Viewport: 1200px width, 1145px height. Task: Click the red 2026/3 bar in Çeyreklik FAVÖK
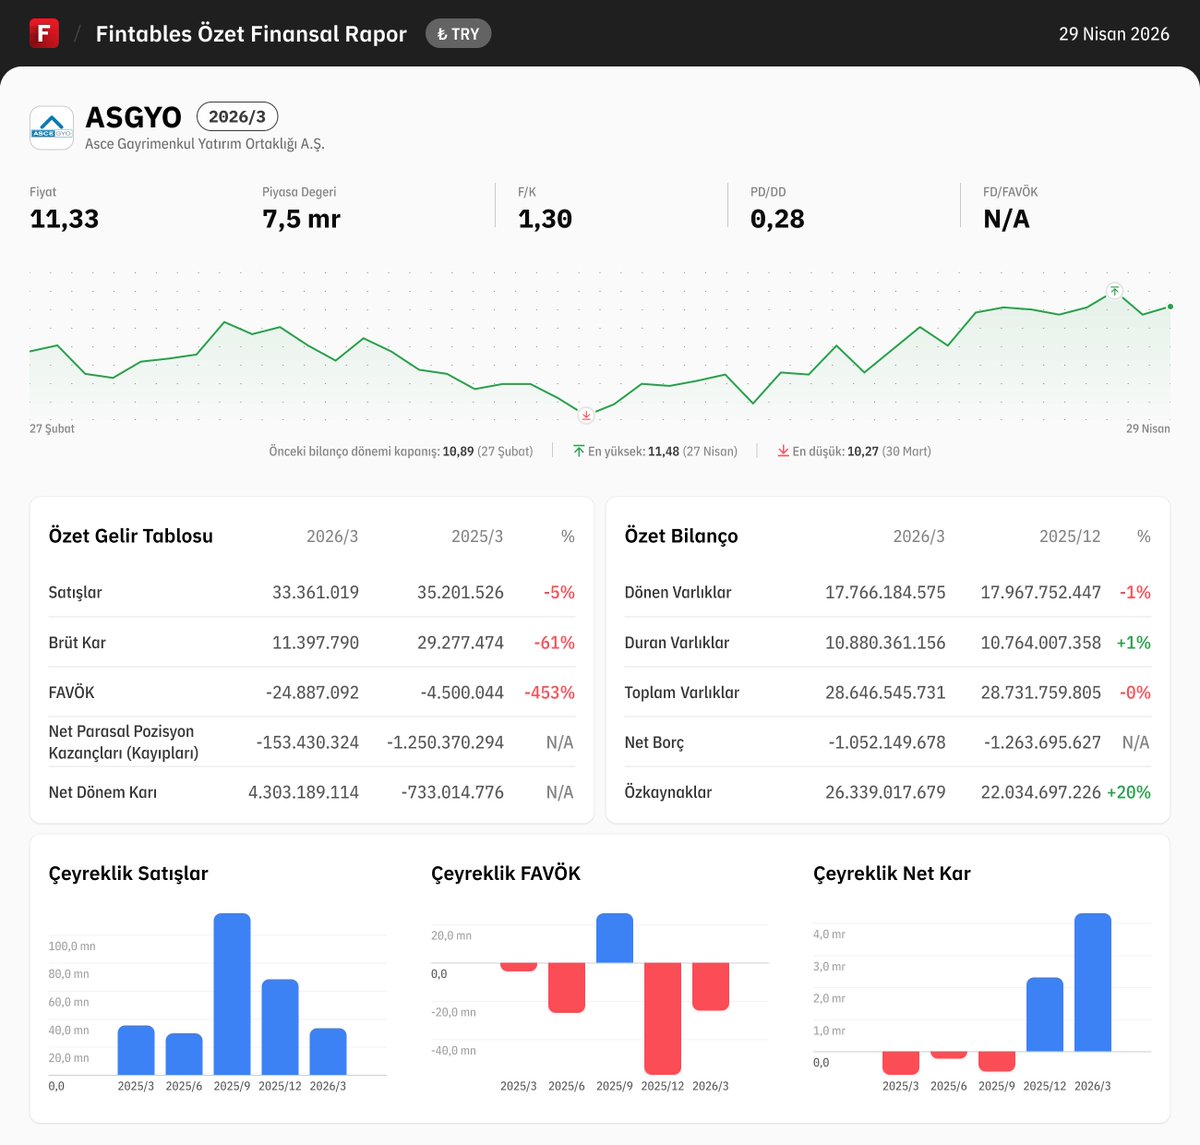click(711, 987)
